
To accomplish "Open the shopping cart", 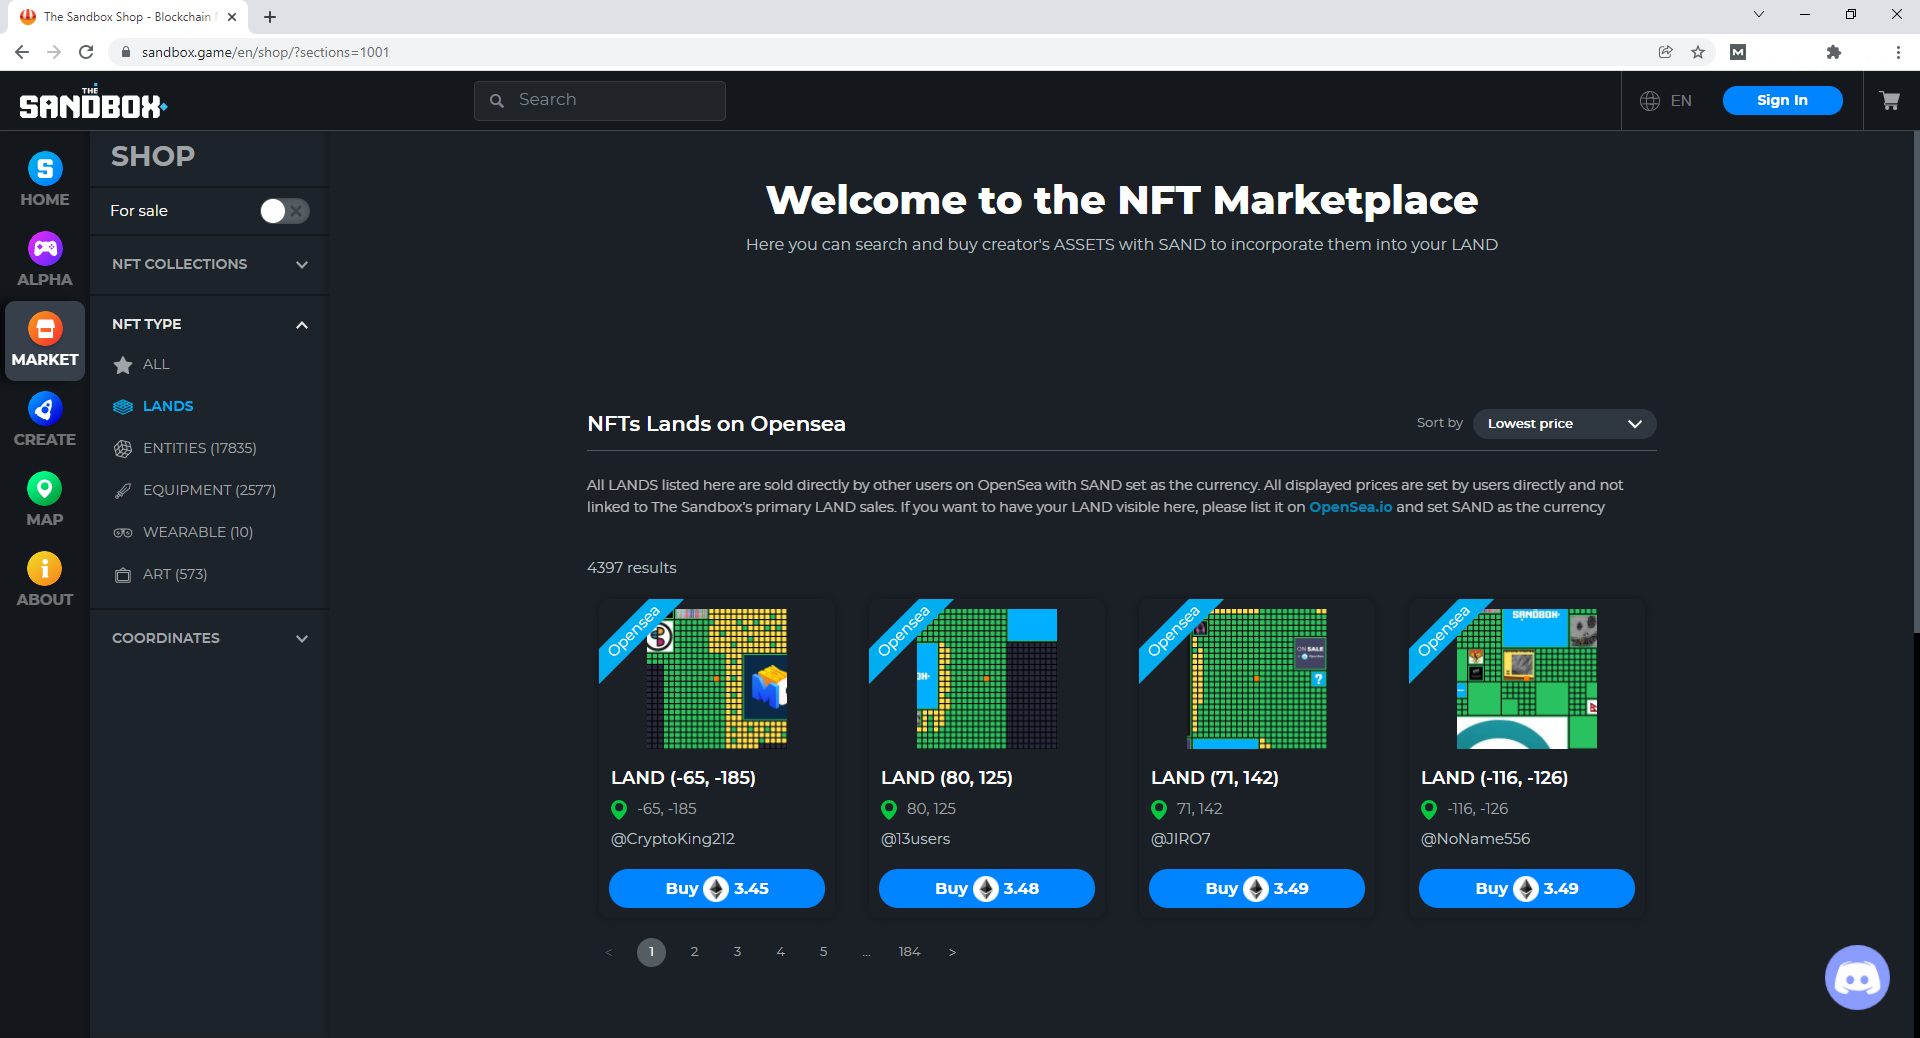I will pos(1889,100).
